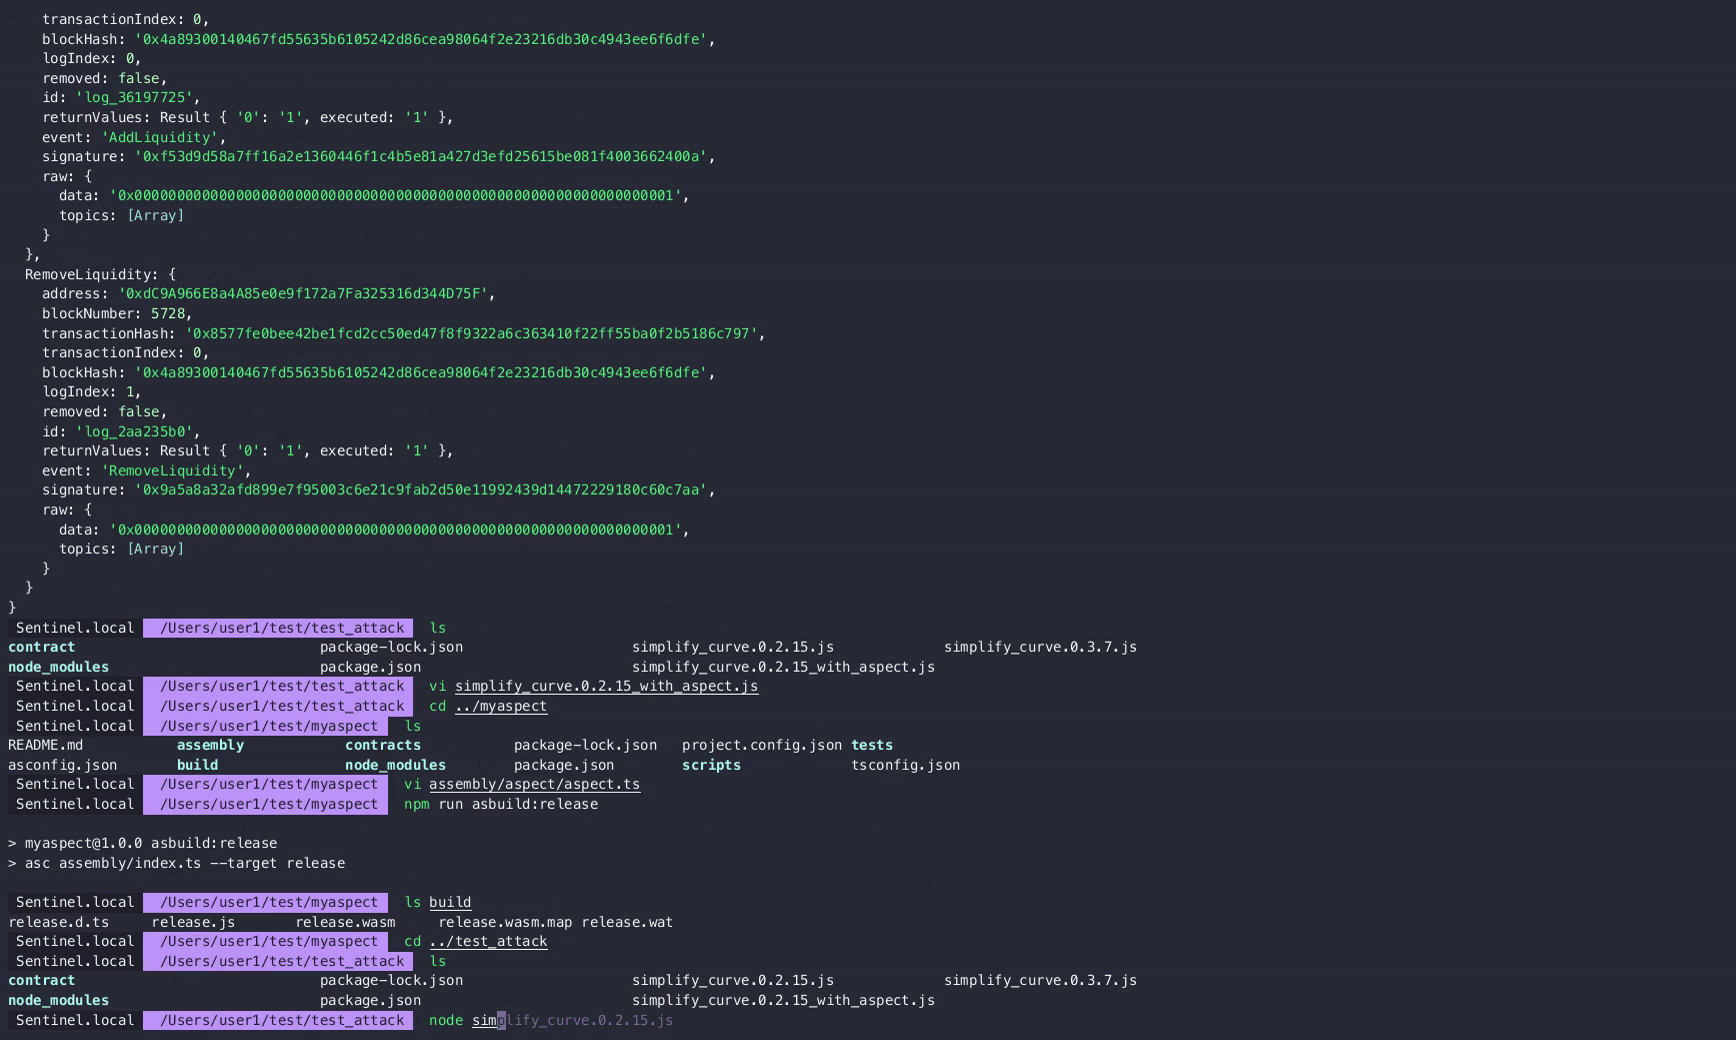Click simplify_curve.0.3.7.js in last listing
The height and width of the screenshot is (1040, 1736).
tap(1040, 980)
